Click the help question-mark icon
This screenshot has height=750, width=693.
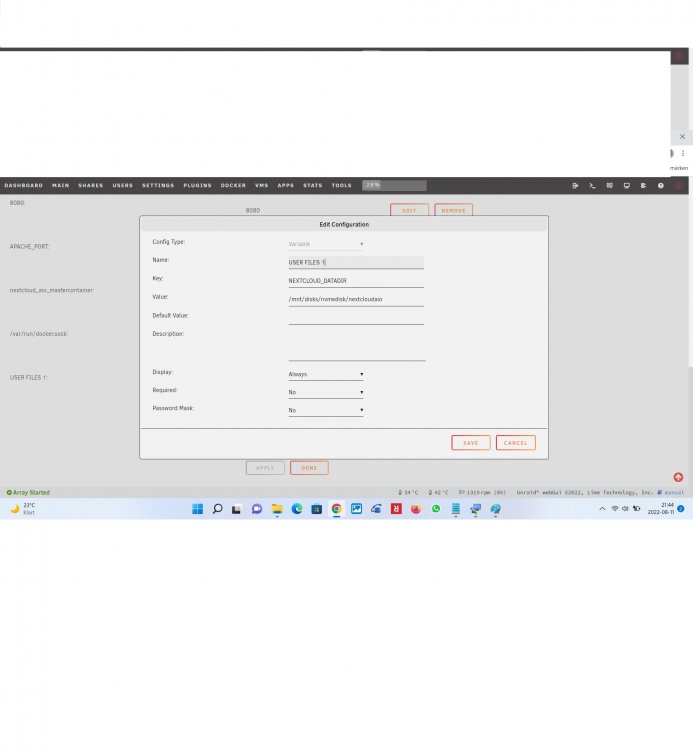(660, 186)
